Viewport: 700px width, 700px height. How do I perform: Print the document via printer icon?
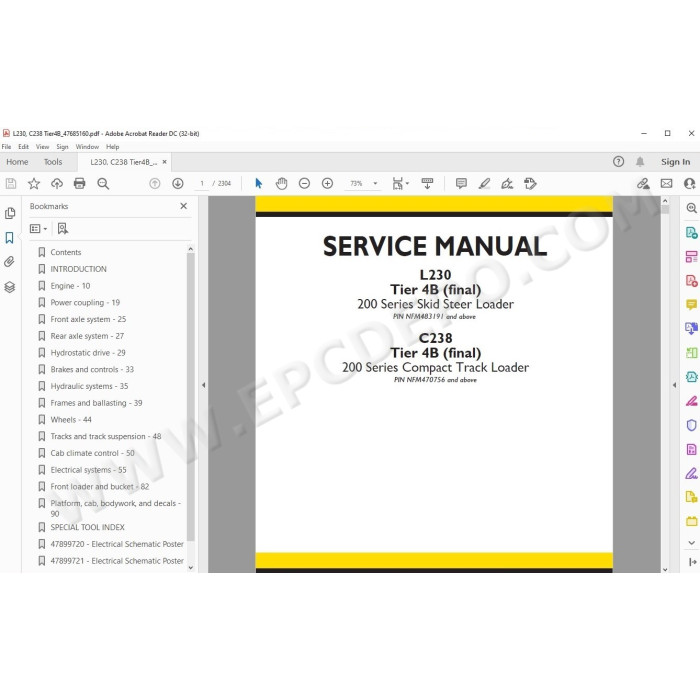79,183
